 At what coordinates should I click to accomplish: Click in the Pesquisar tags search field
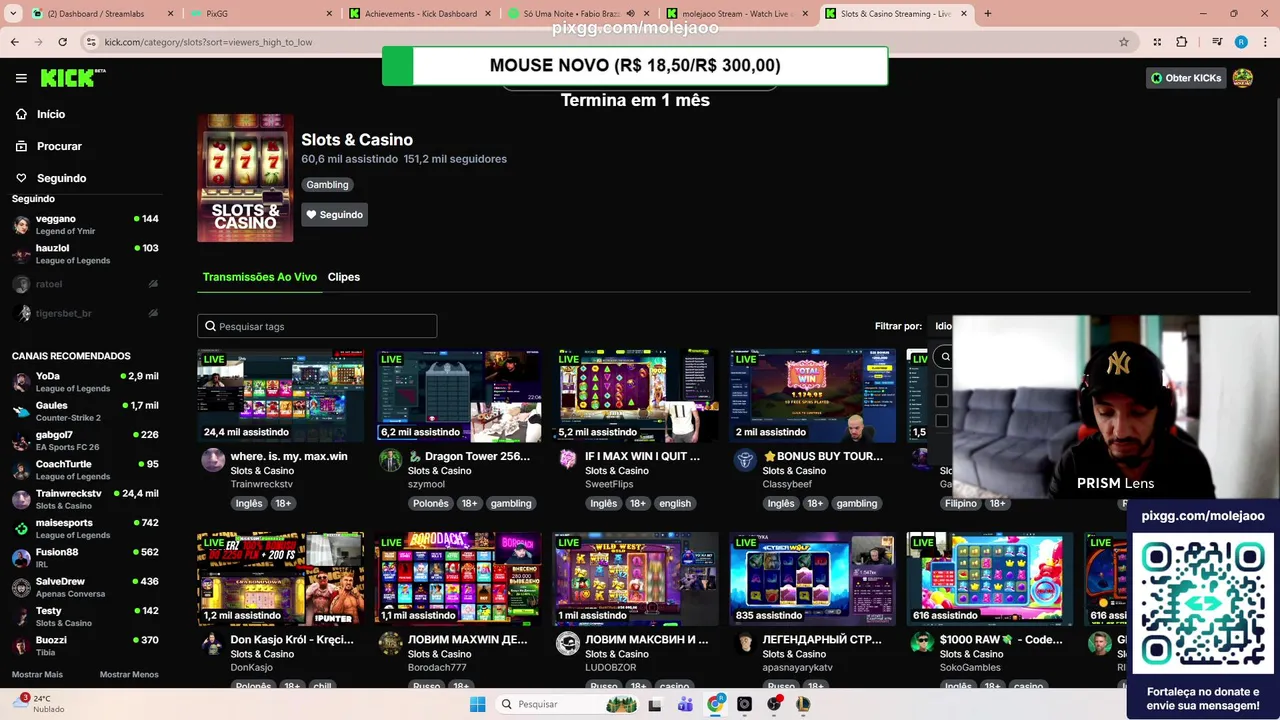317,326
